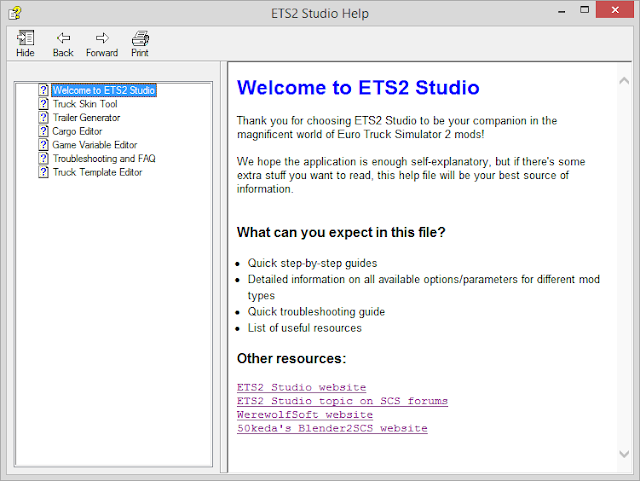The width and height of the screenshot is (640, 481).
Task: Click the Hide toolbar icon
Action: click(x=25, y=38)
